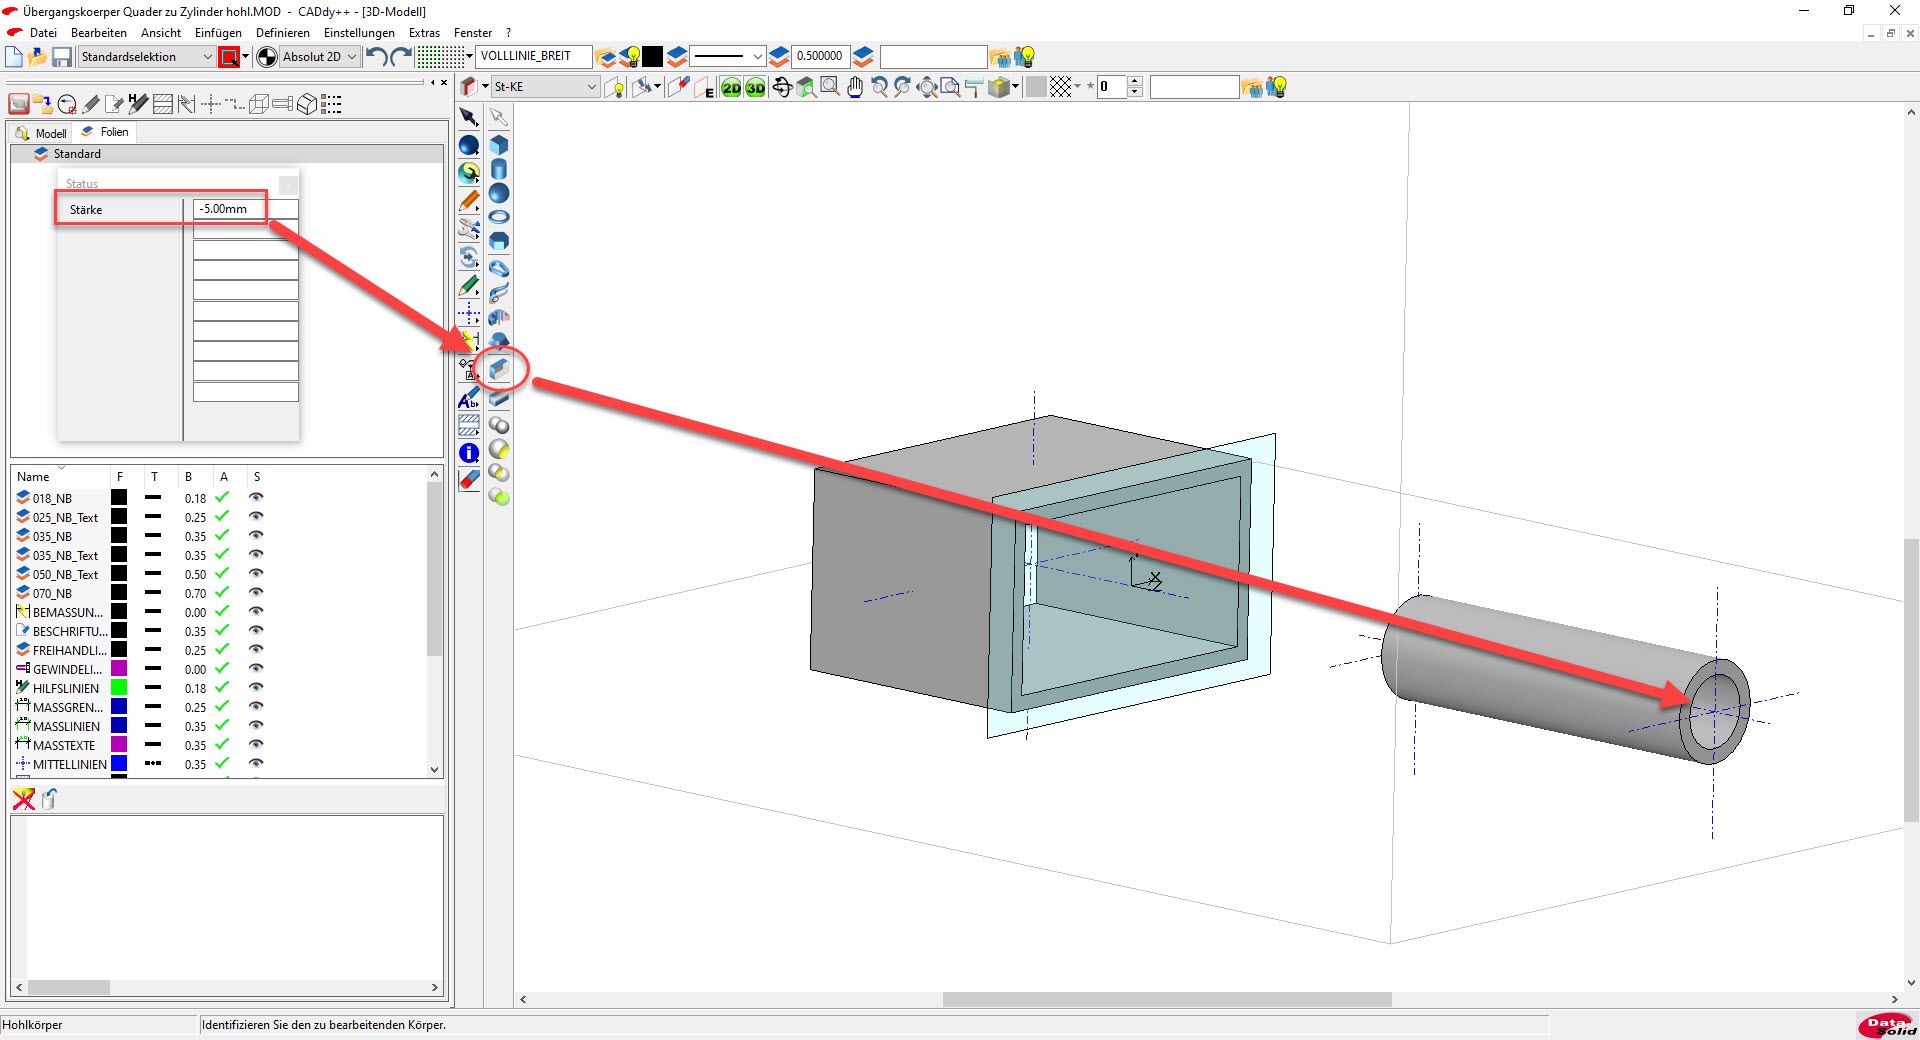1920x1040 pixels.
Task: Select the torus primitive tool
Action: click(499, 217)
